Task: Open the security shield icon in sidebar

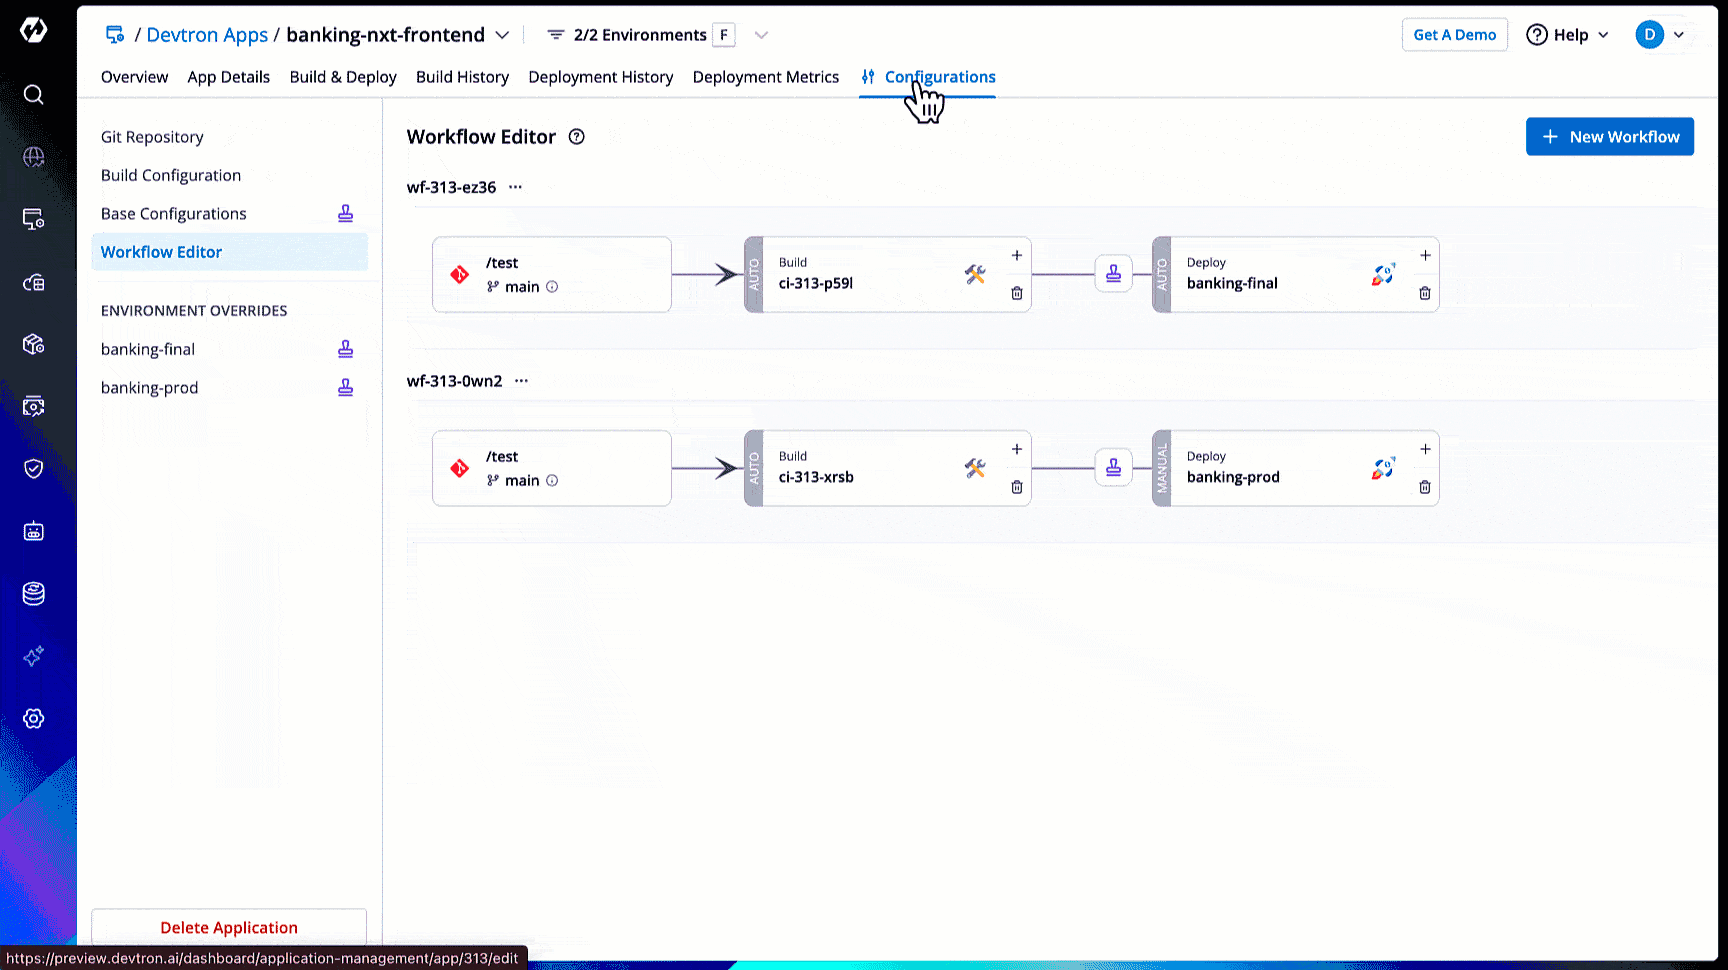Action: pyautogui.click(x=33, y=469)
